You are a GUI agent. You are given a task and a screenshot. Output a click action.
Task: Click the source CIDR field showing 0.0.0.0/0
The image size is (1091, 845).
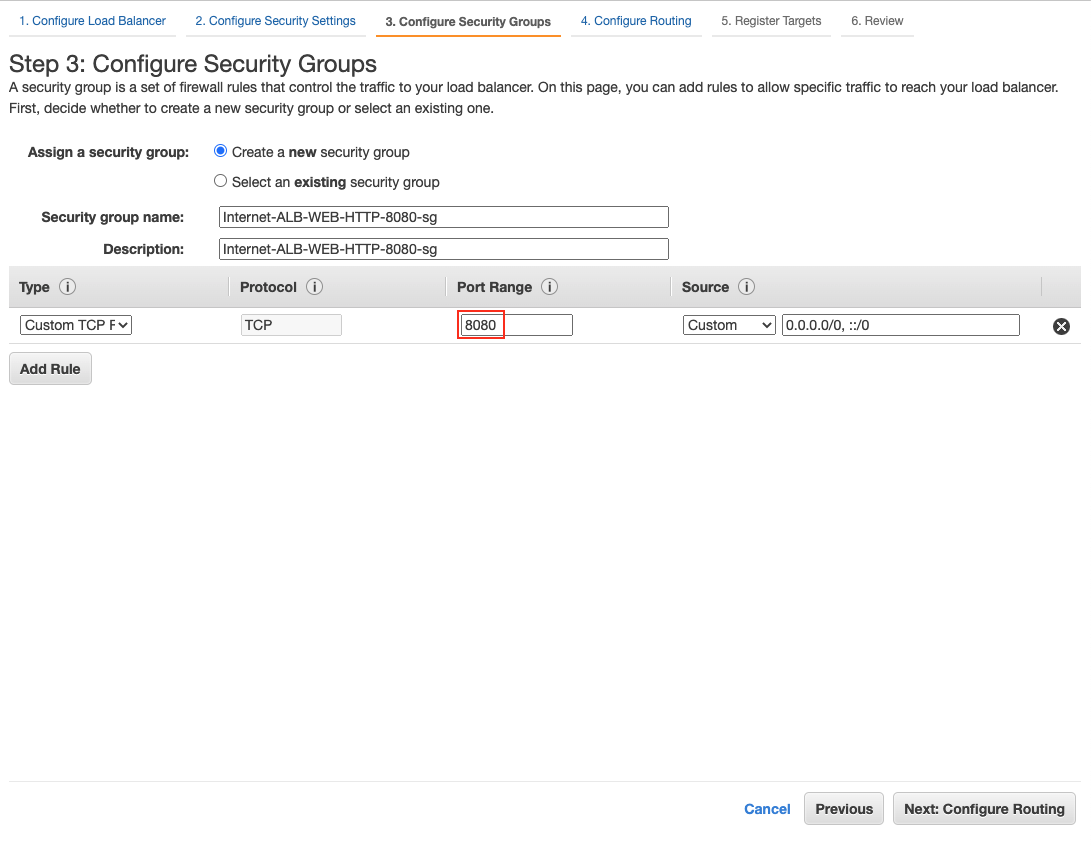tap(899, 324)
